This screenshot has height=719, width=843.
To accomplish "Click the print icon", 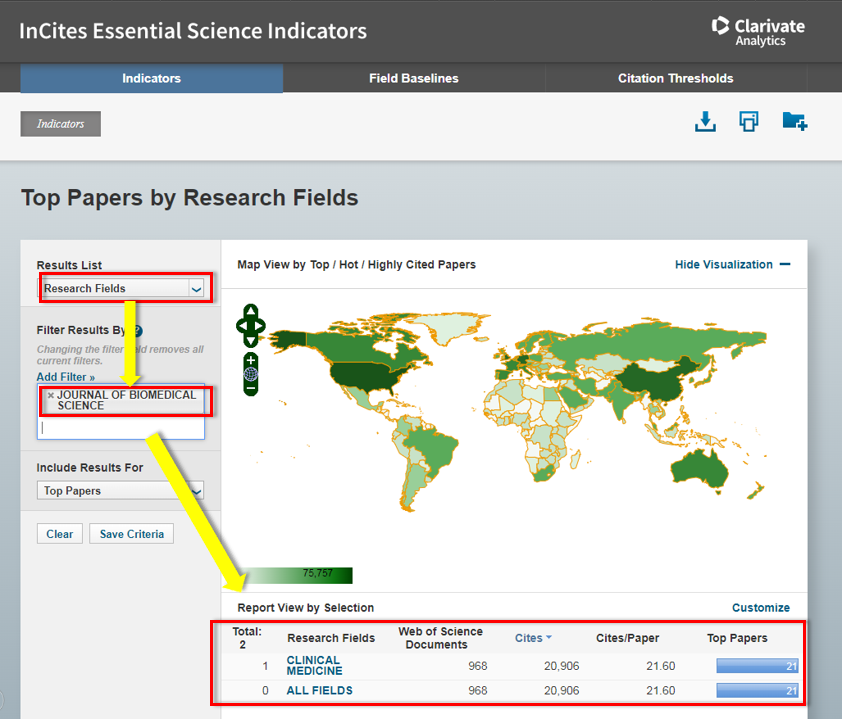I will [748, 122].
